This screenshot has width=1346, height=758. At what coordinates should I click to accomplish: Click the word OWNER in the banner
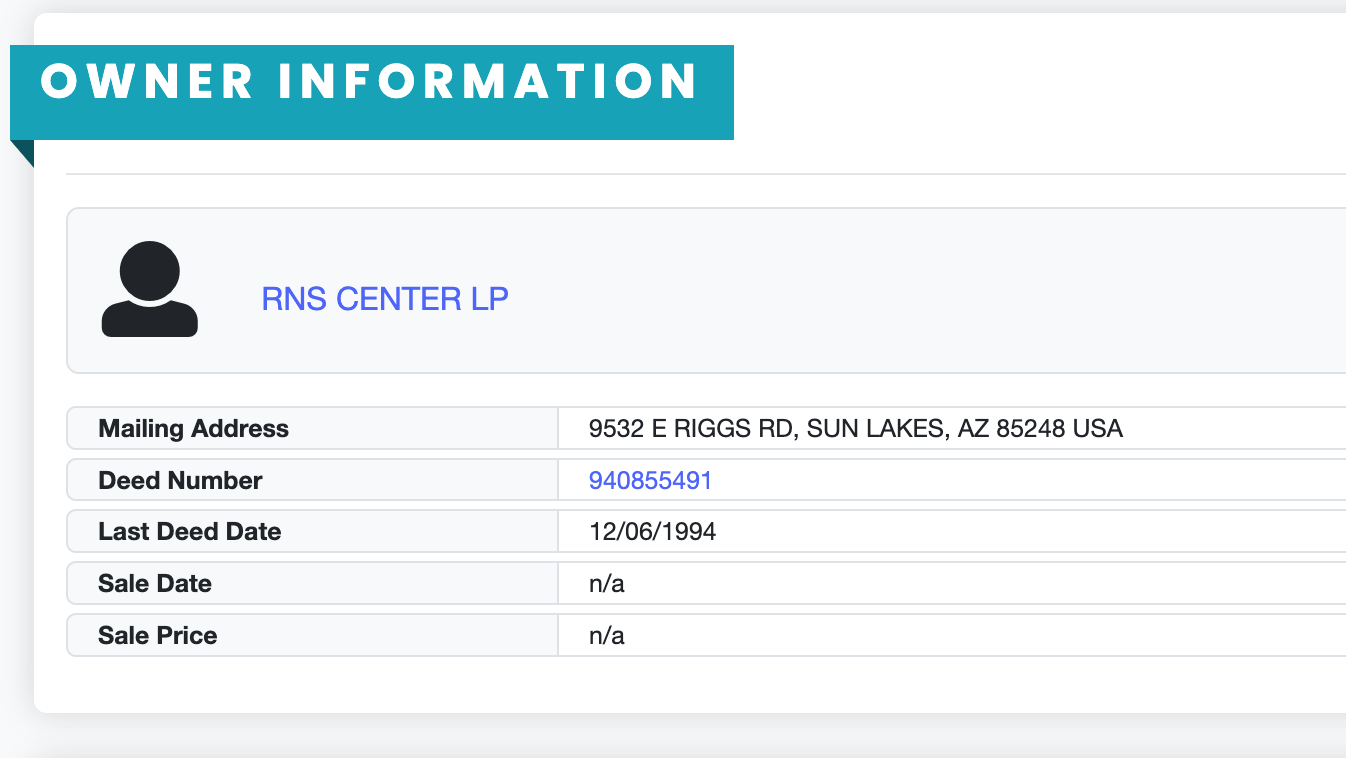point(147,82)
